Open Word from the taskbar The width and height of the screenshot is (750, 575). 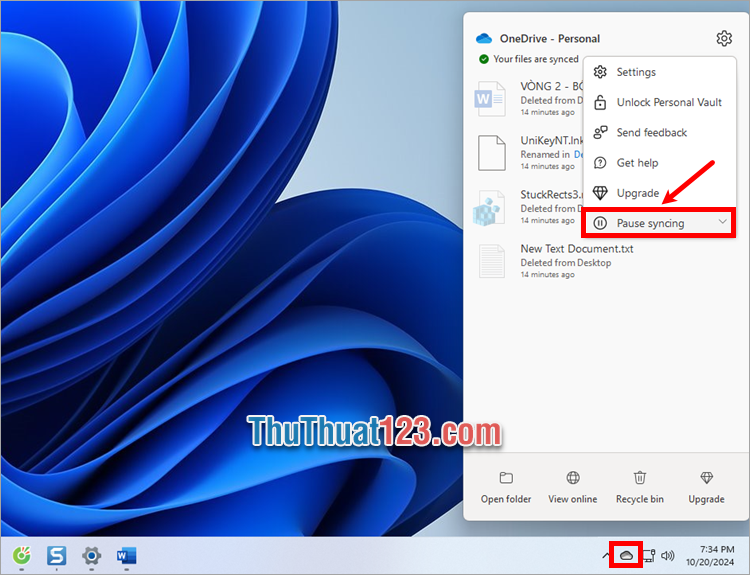(126, 555)
